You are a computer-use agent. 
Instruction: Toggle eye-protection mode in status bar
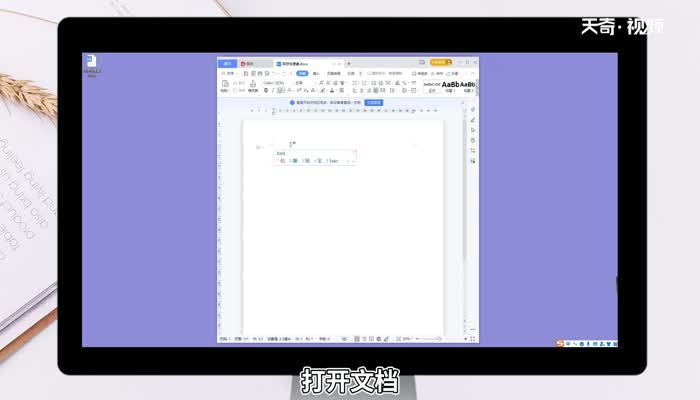click(345, 339)
